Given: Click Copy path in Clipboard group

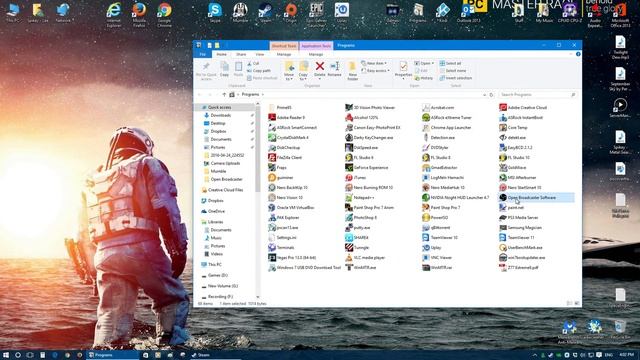Looking at the screenshot, I should click(259, 71).
